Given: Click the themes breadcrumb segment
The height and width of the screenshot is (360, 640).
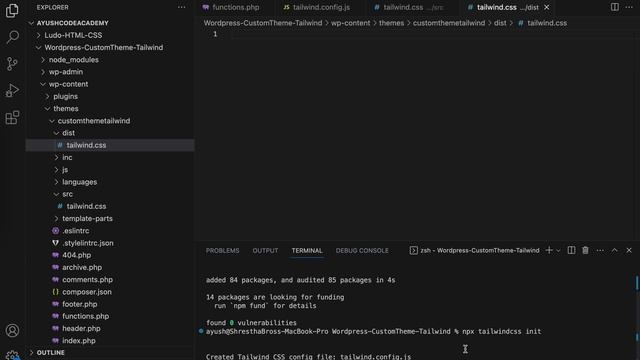Looking at the screenshot, I should point(391,23).
